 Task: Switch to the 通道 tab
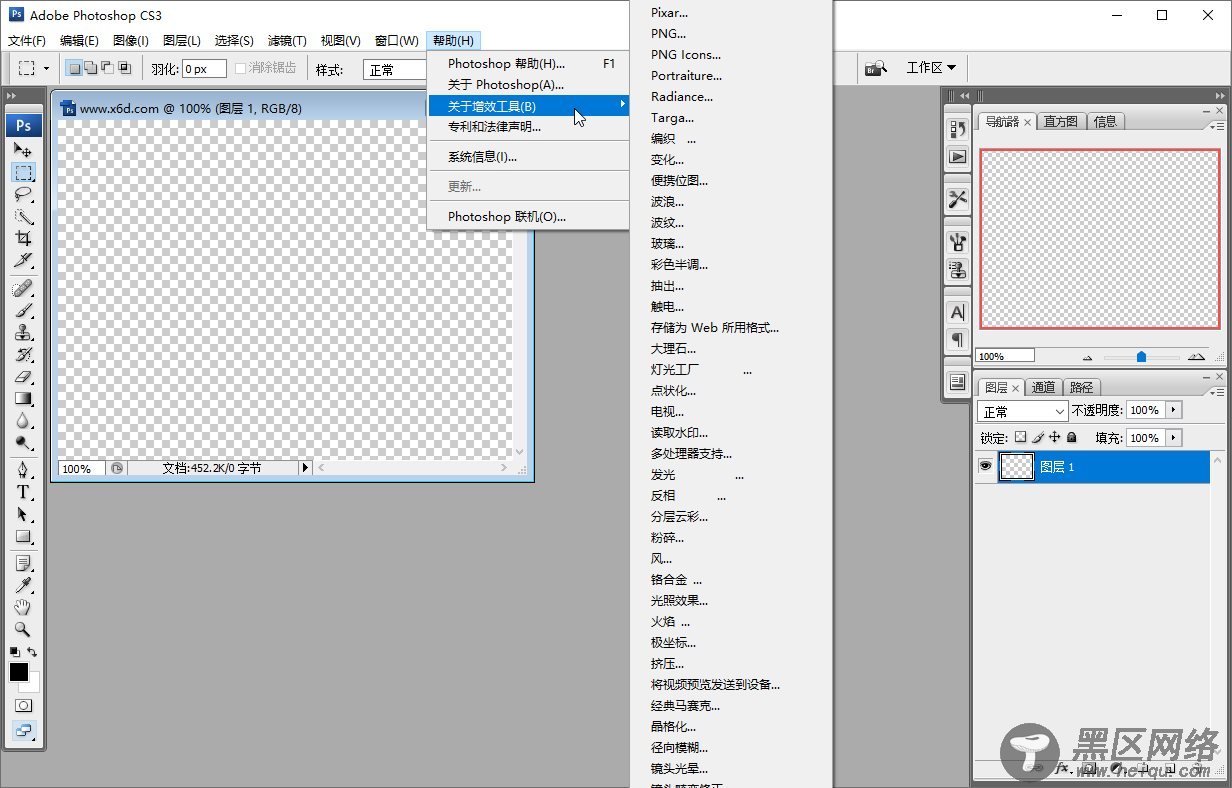(1043, 387)
